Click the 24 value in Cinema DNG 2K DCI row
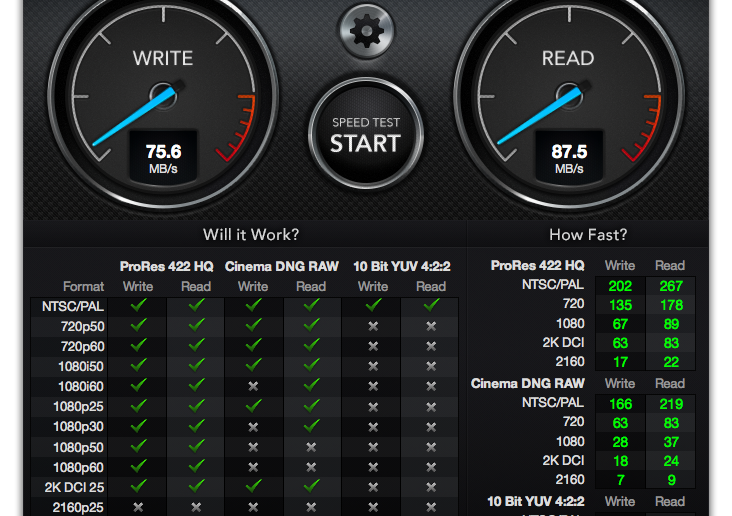Viewport: 732px width, 516px height. click(671, 461)
